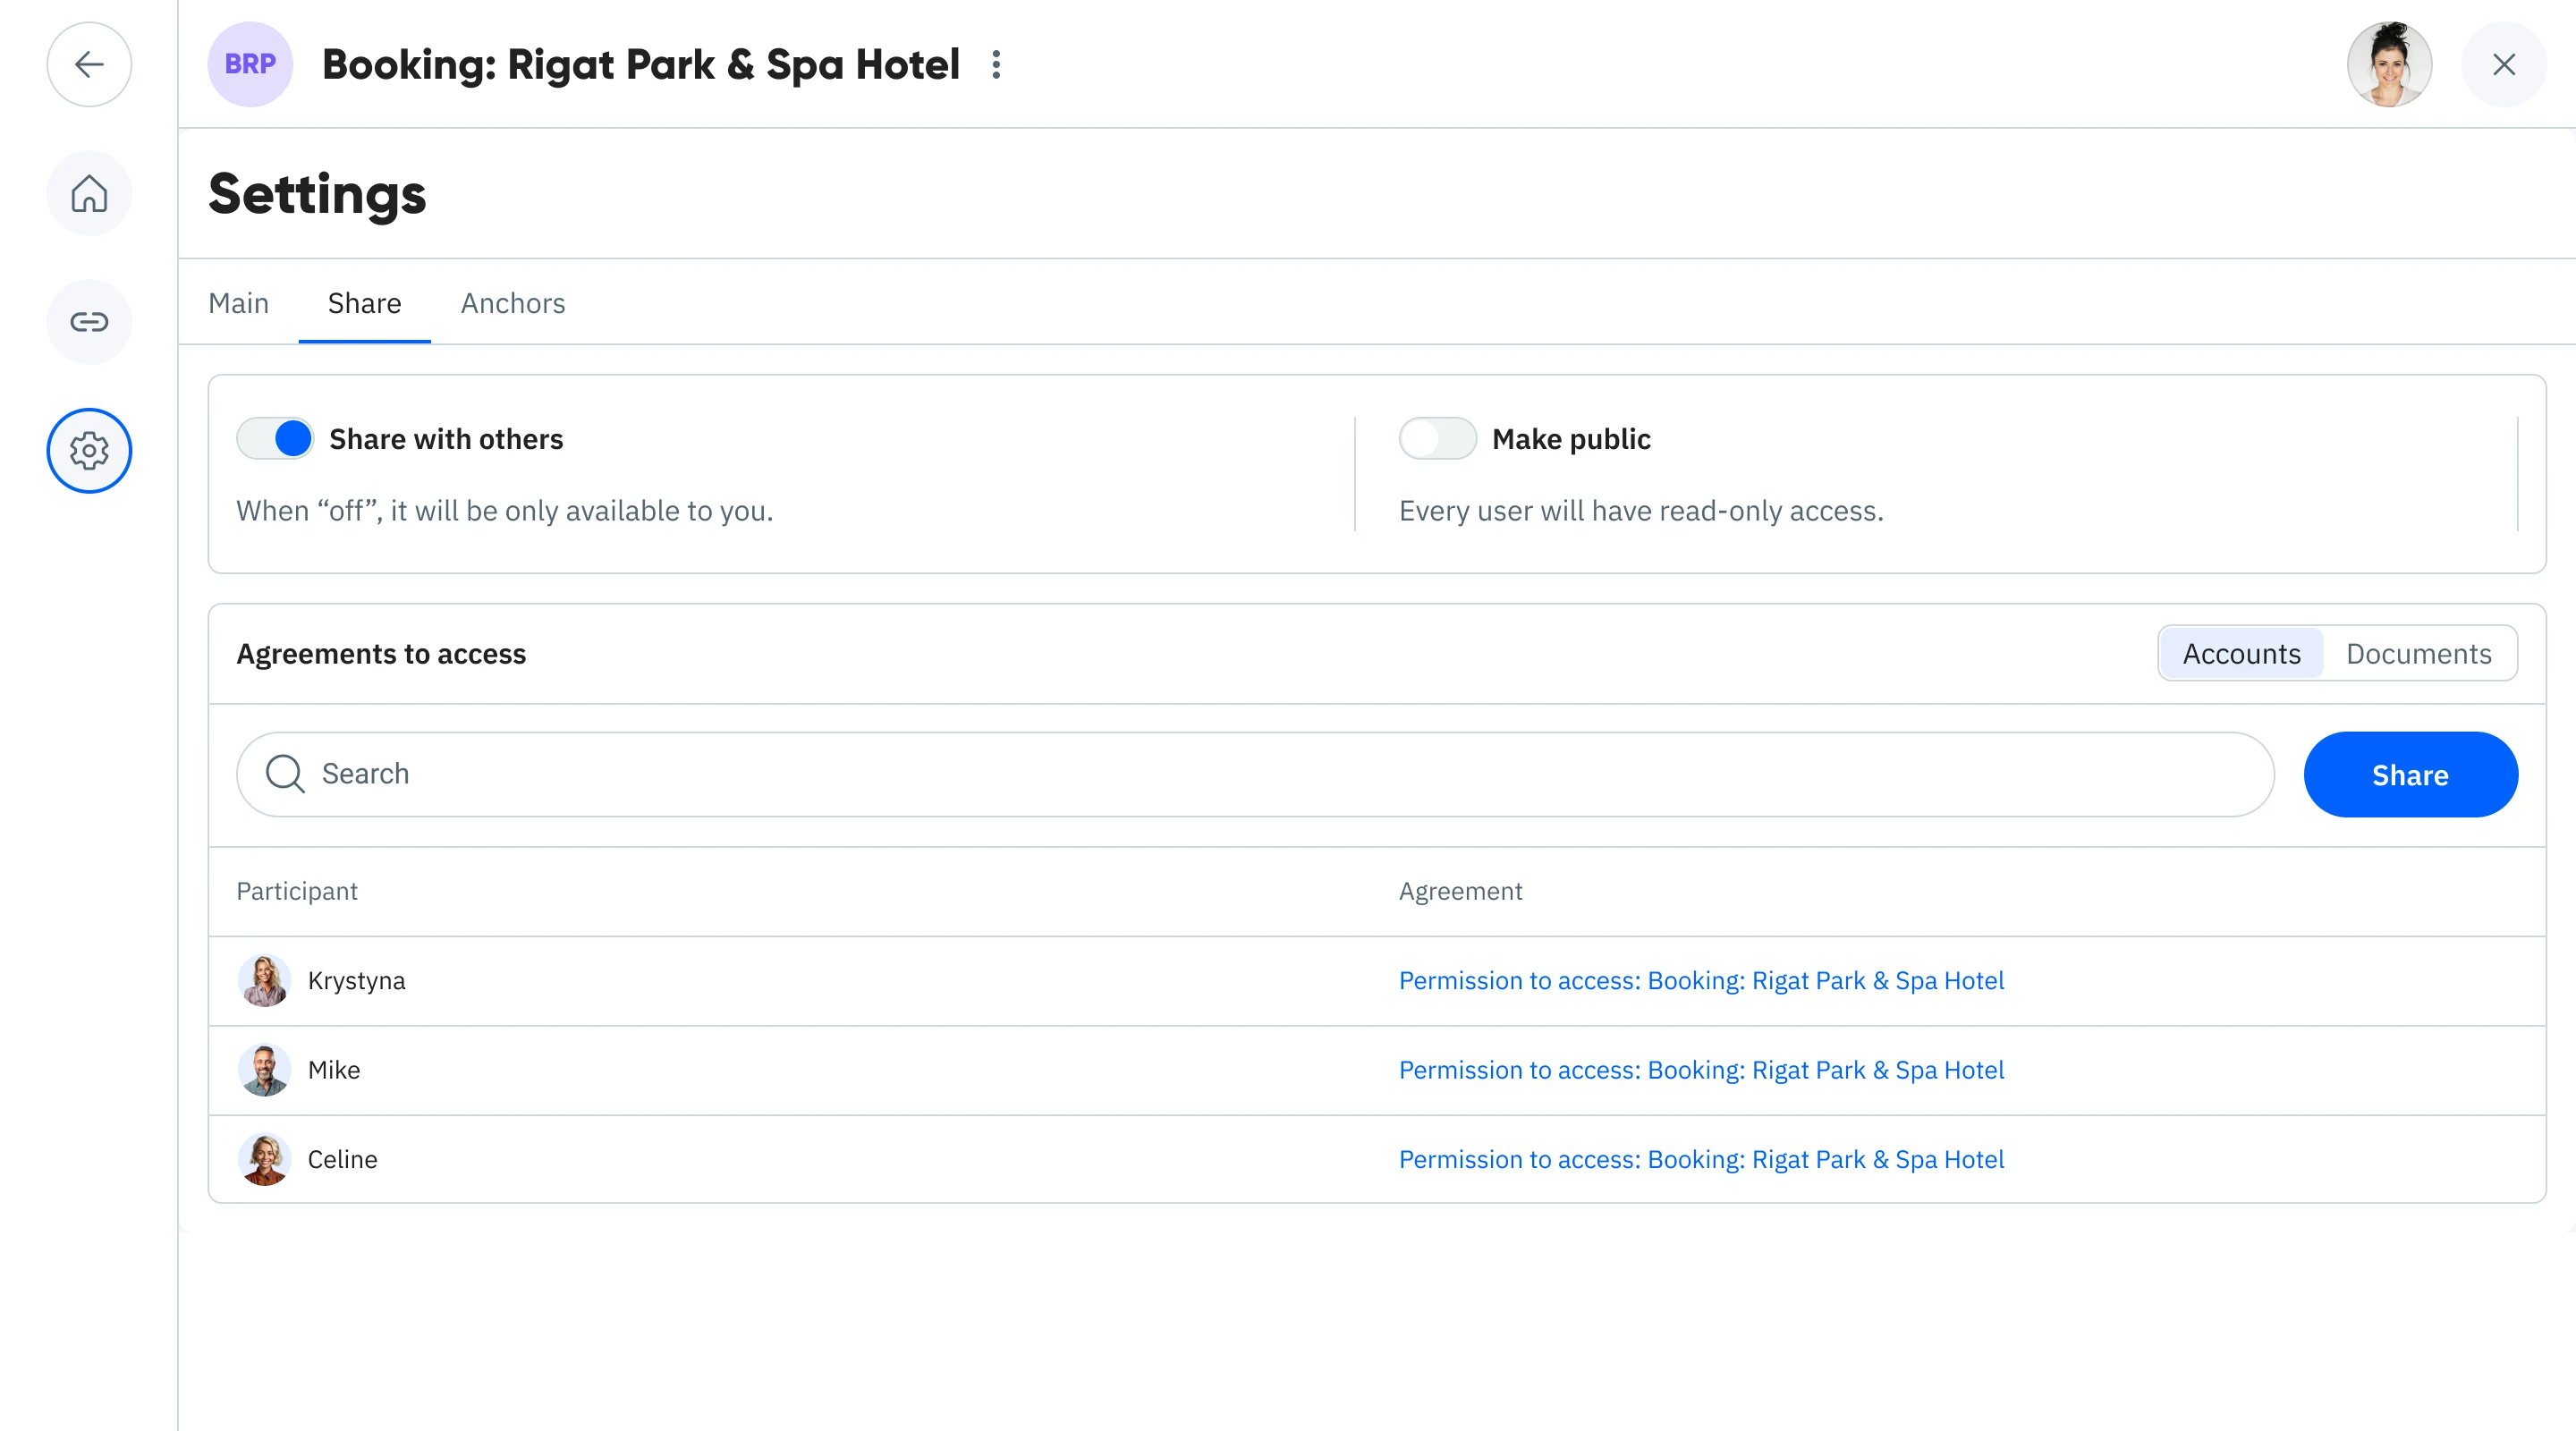Click Mike's avatar thumbnail
The image size is (2576, 1431).
[x=264, y=1070]
